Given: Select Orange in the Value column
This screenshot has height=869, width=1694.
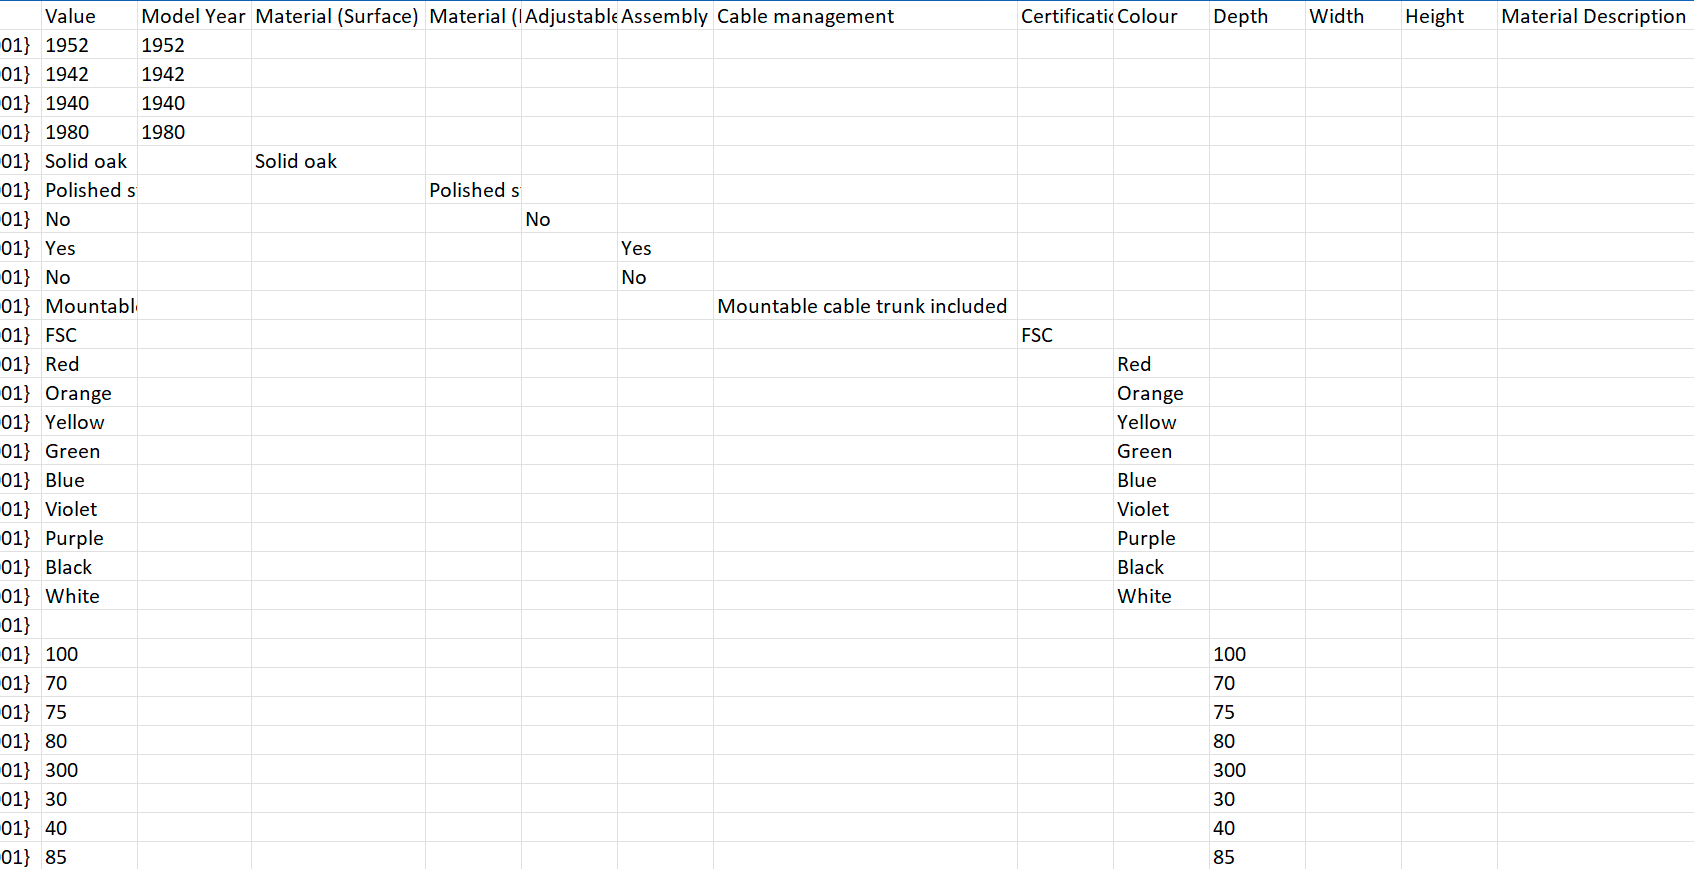Looking at the screenshot, I should coord(88,393).
